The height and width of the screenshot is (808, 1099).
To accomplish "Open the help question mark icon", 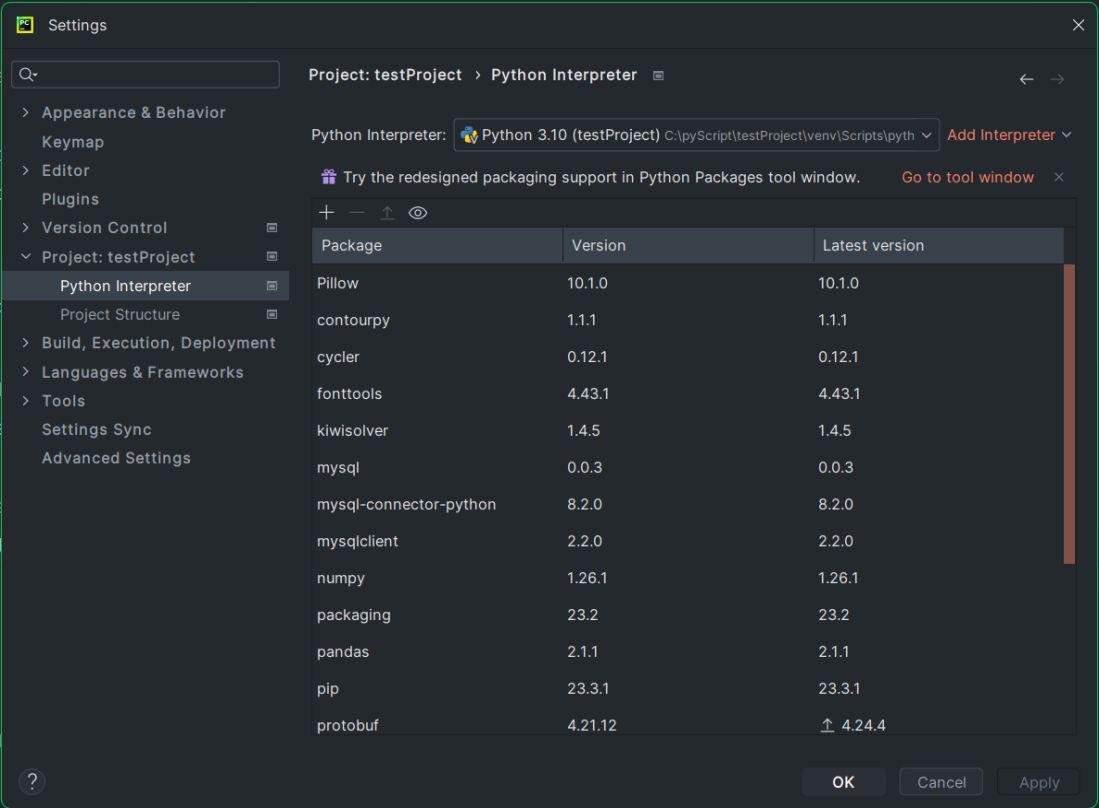I will point(32,781).
